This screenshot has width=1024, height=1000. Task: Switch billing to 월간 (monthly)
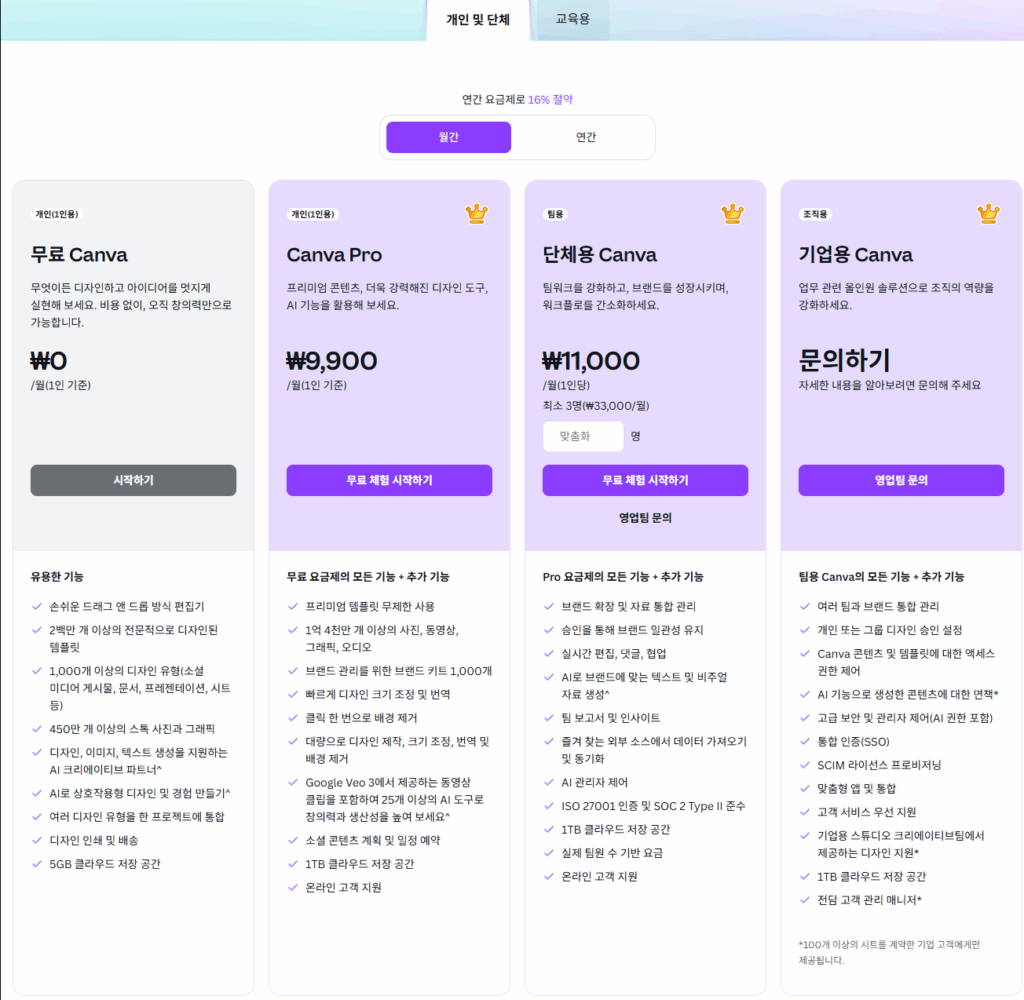click(448, 137)
